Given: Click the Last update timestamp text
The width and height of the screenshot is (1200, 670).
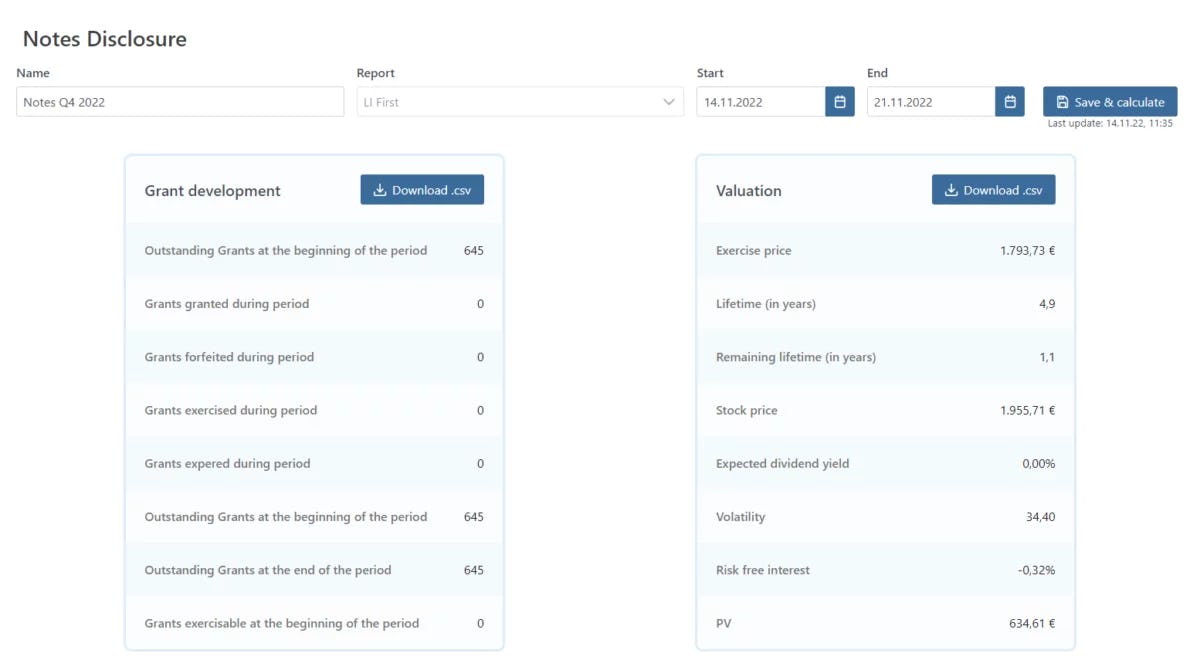Looking at the screenshot, I should (1110, 124).
